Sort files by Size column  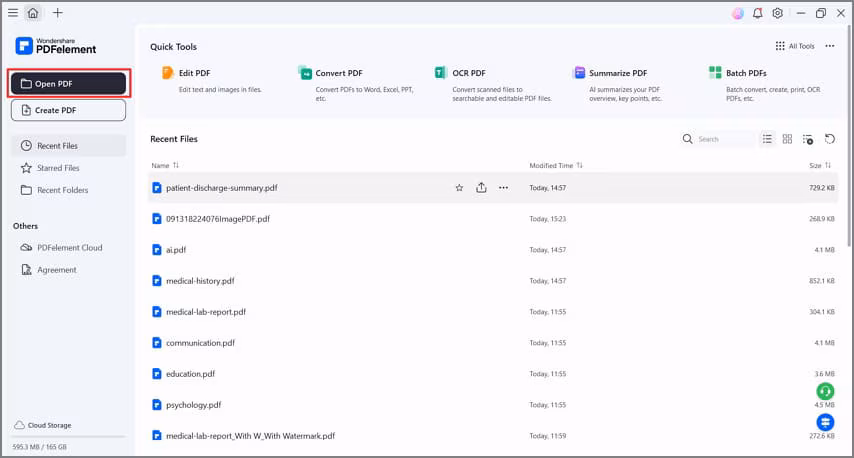[820, 166]
